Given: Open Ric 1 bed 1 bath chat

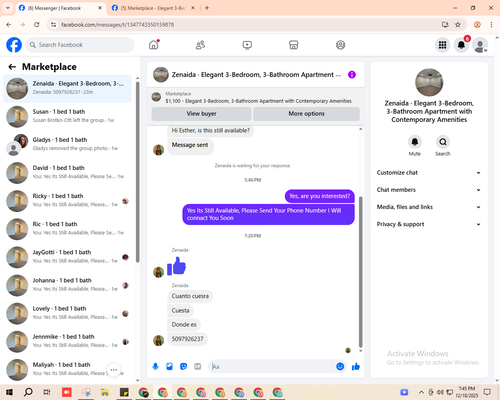Looking at the screenshot, I should click(68, 229).
